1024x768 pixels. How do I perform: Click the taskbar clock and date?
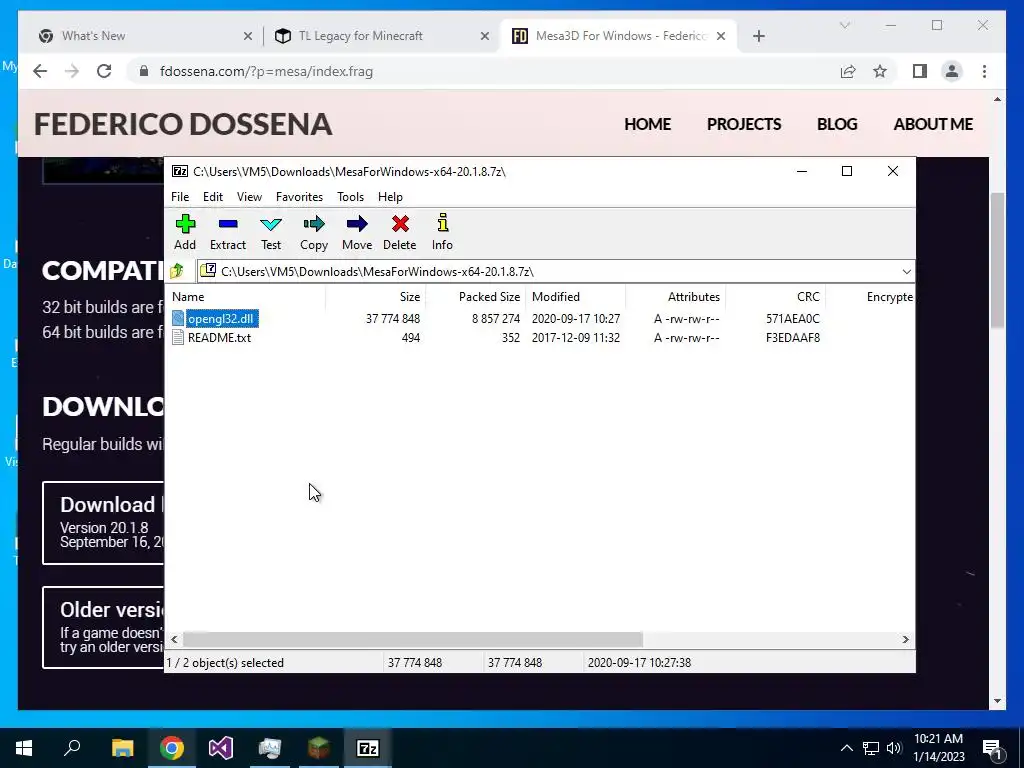coord(938,748)
